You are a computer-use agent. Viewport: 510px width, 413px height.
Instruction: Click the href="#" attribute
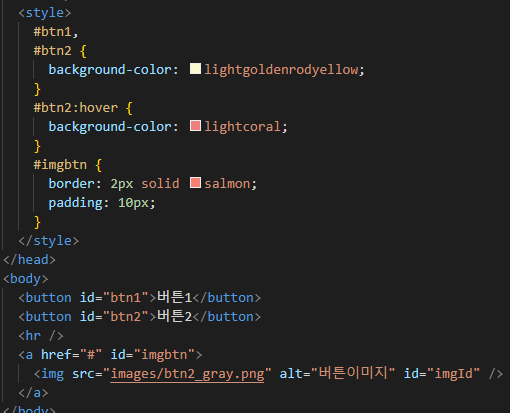point(71,355)
